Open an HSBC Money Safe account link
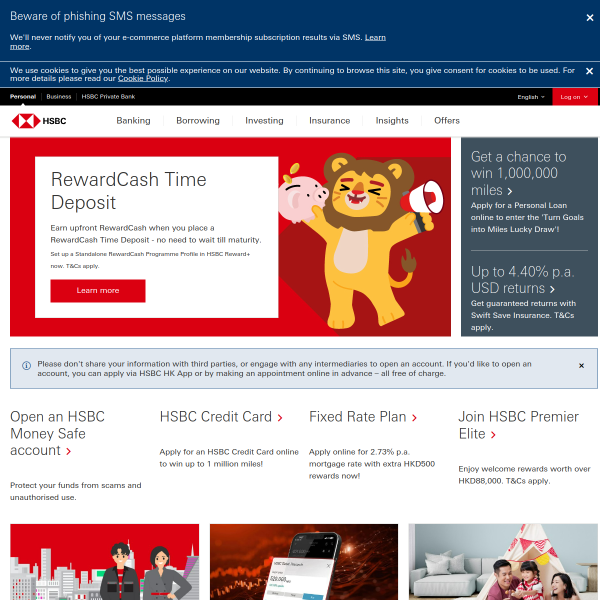The height and width of the screenshot is (600, 600). click(57, 434)
